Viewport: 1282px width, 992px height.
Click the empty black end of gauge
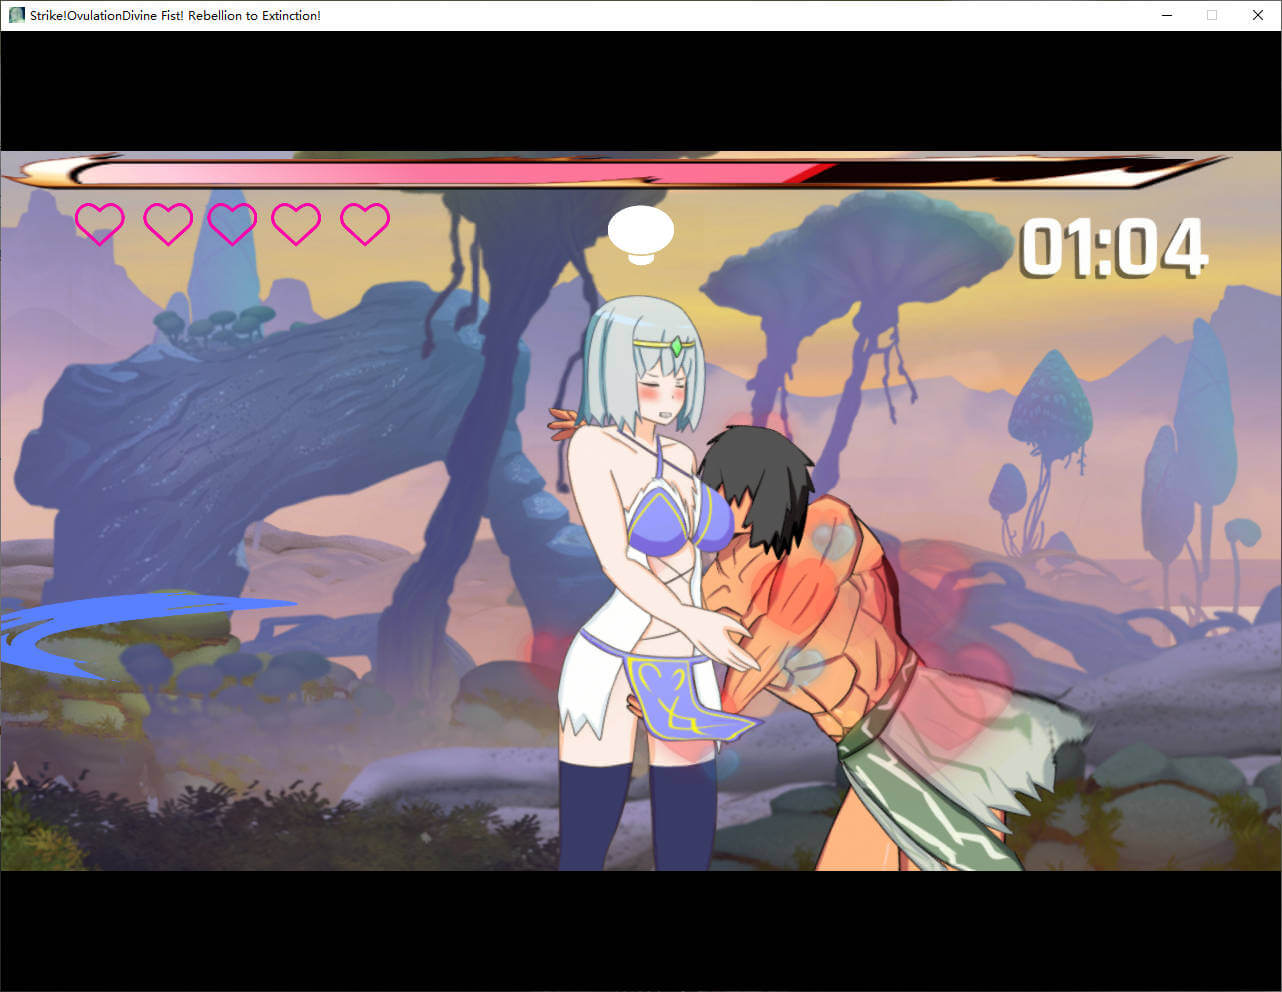[x=980, y=173]
